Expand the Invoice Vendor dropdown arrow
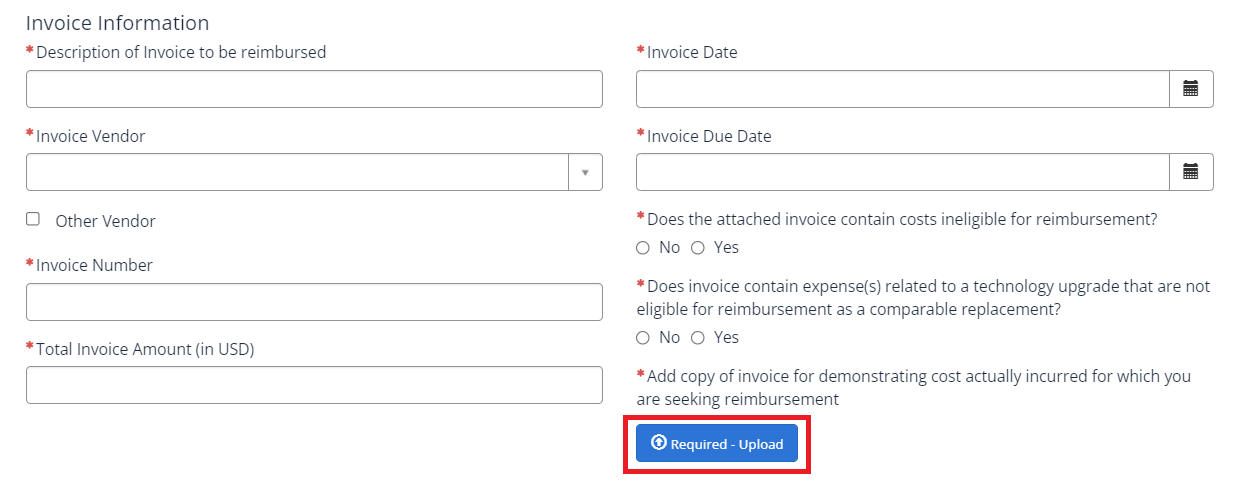Image resolution: width=1243 pixels, height=484 pixels. coord(585,172)
